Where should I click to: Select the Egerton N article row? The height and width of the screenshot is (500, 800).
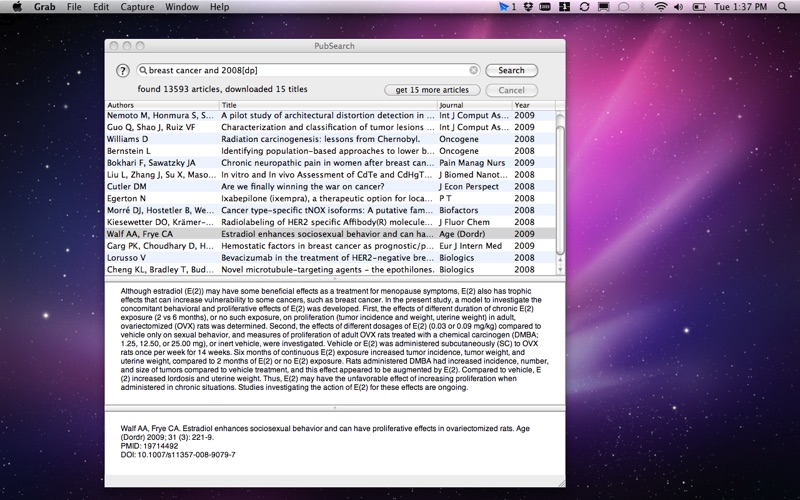tap(330, 198)
